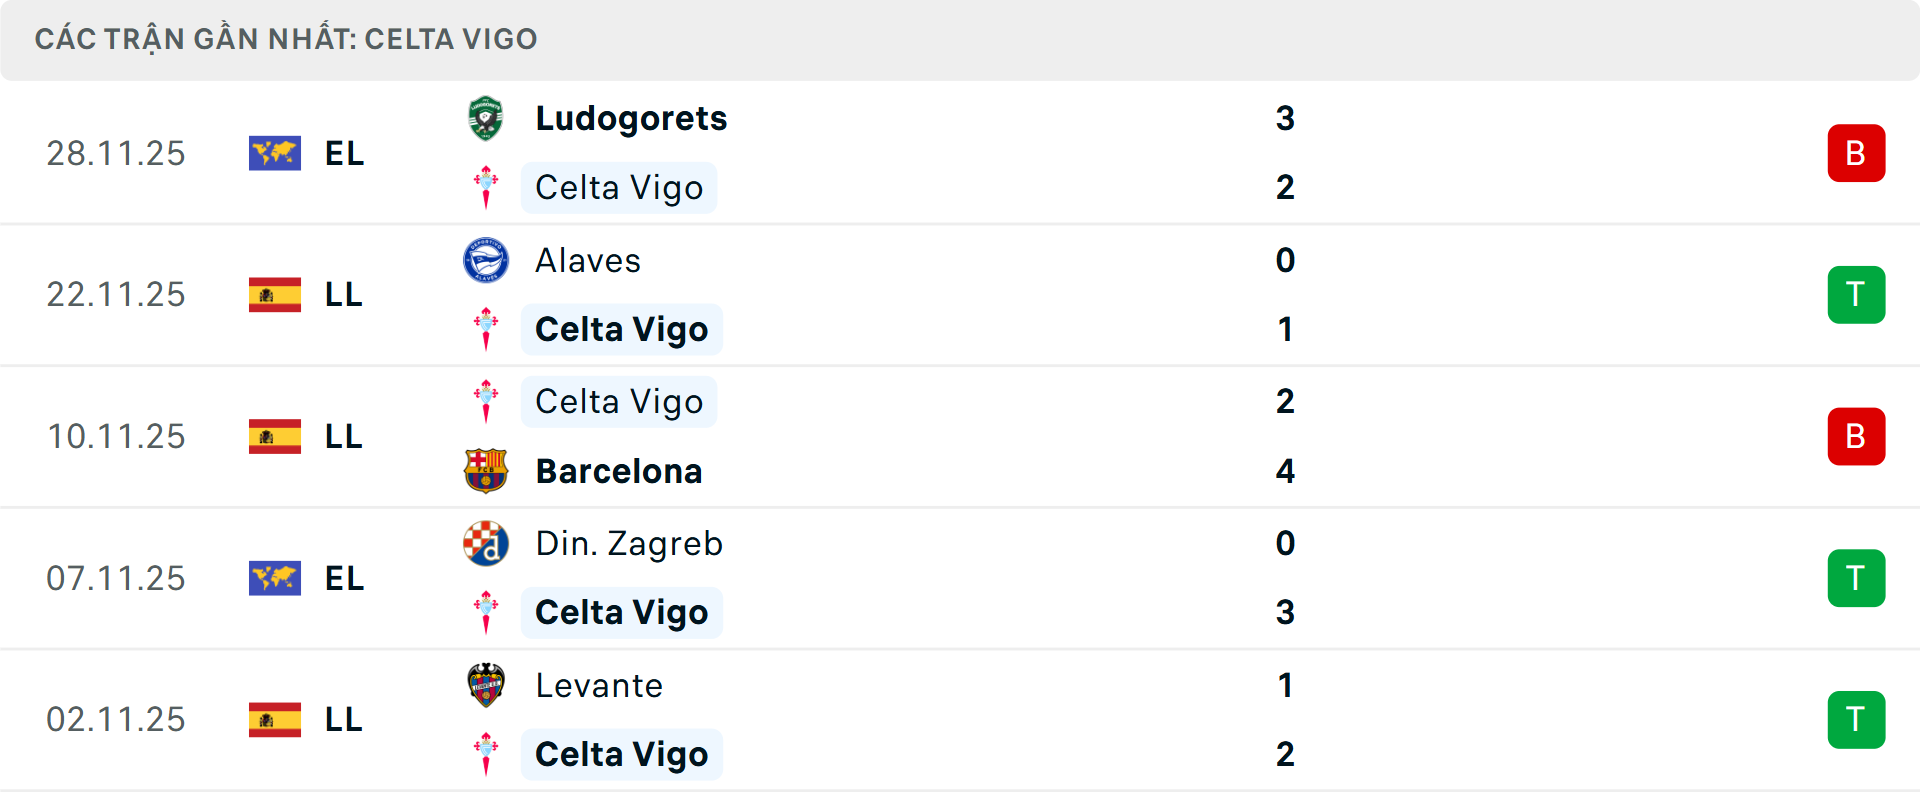Open the Celta Vigo team name link
This screenshot has width=1920, height=792.
tap(618, 187)
